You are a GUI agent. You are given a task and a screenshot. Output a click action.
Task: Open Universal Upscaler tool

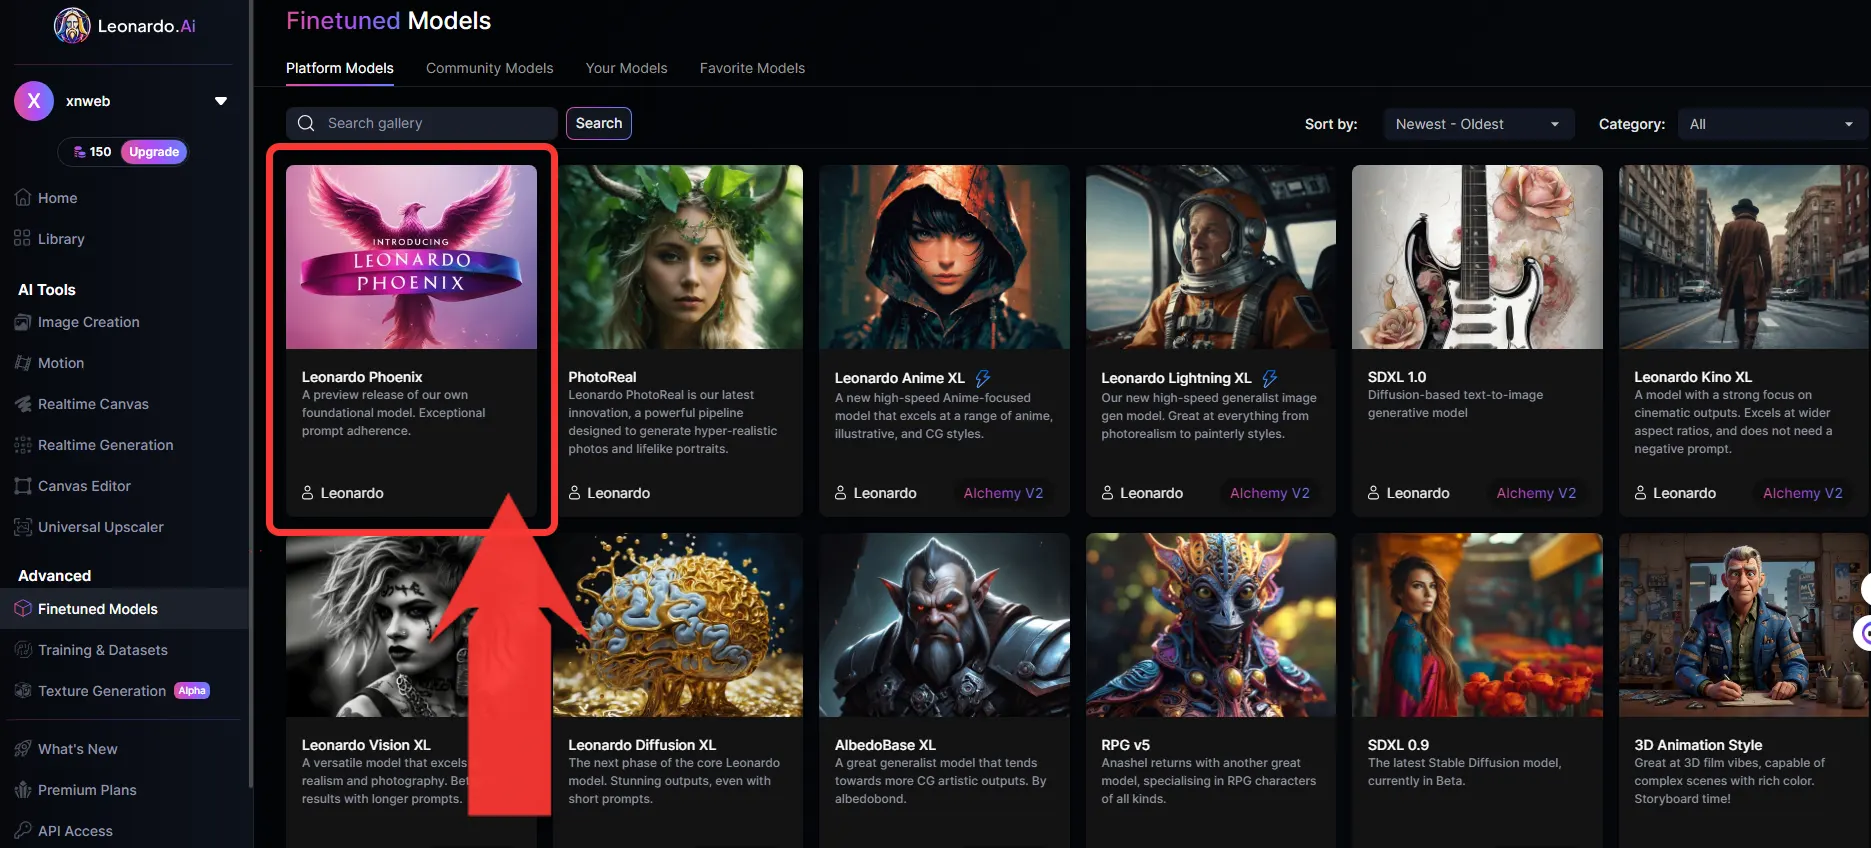click(89, 527)
